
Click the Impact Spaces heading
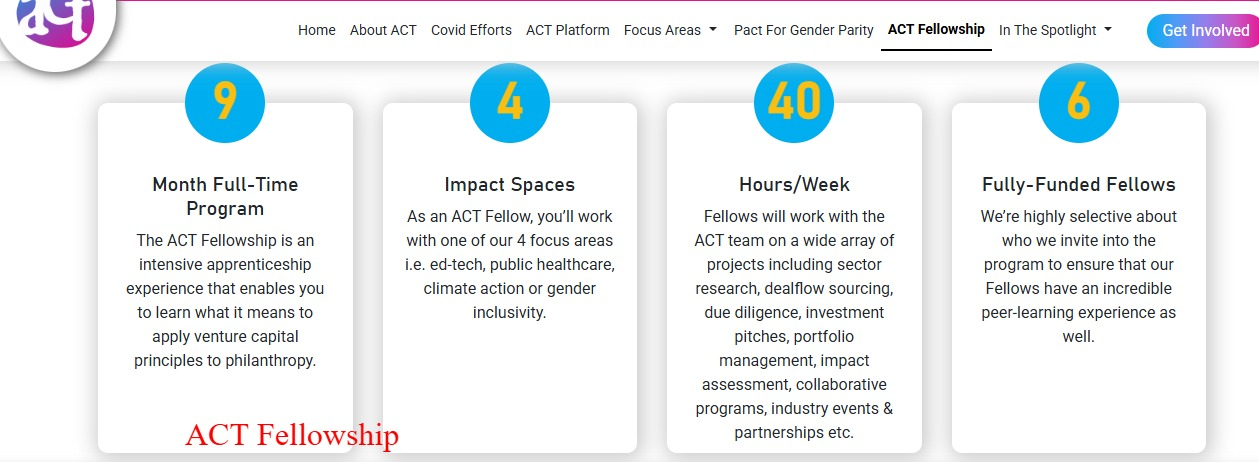coord(510,184)
